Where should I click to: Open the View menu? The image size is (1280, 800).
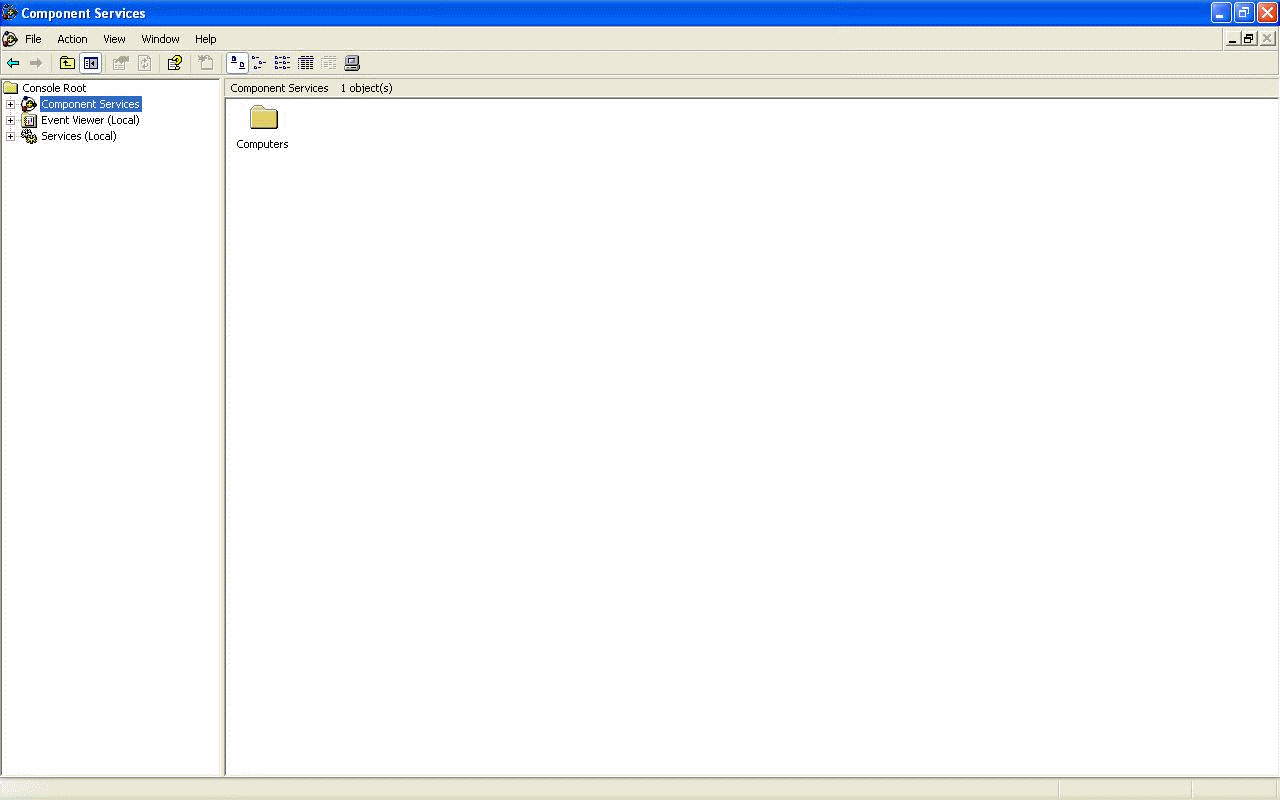[114, 39]
